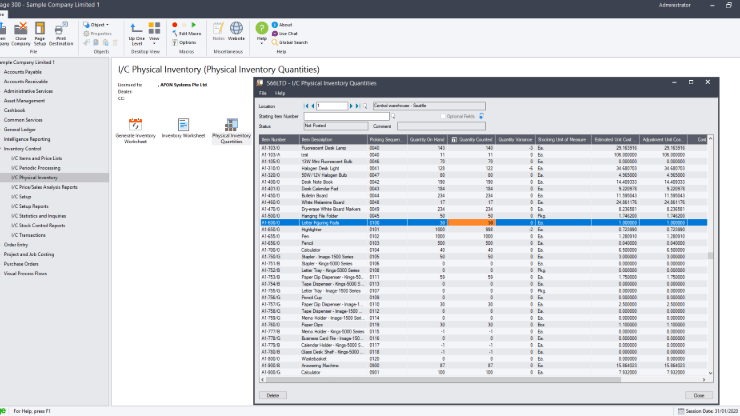Select Administrative Services in the tree

pyautogui.click(x=28, y=91)
